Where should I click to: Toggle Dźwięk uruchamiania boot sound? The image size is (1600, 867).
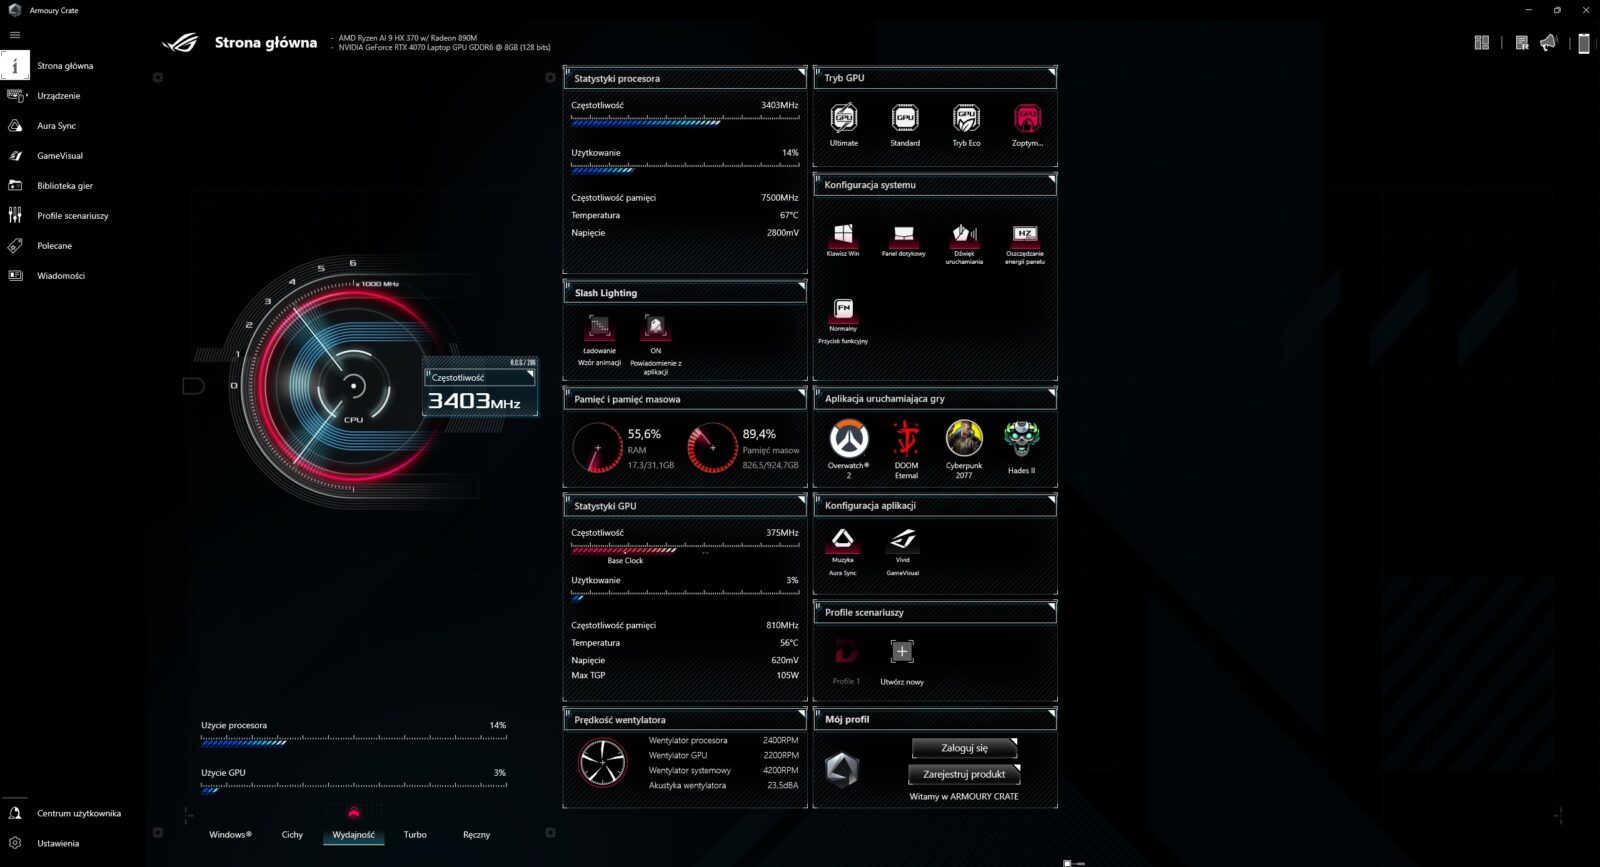964,235
